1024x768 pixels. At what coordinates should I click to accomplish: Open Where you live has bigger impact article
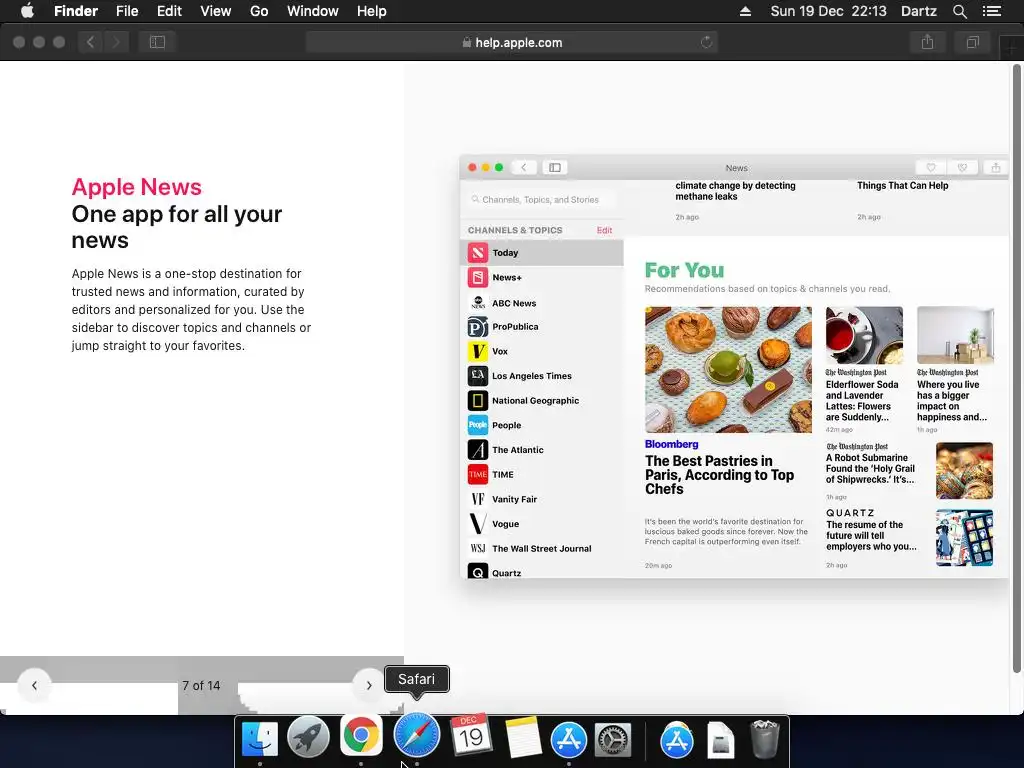pyautogui.click(x=952, y=400)
